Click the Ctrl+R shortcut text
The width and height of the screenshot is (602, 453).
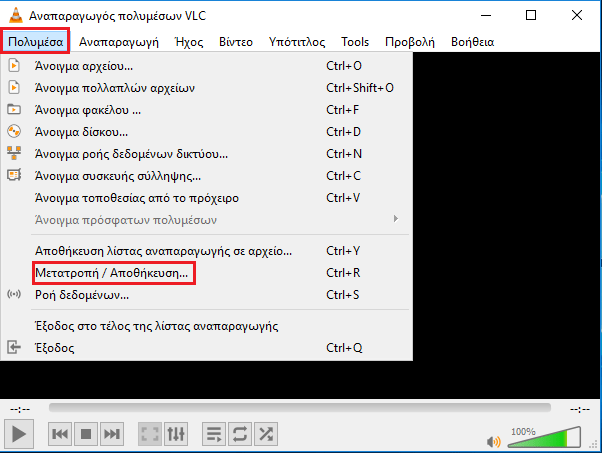point(343,273)
